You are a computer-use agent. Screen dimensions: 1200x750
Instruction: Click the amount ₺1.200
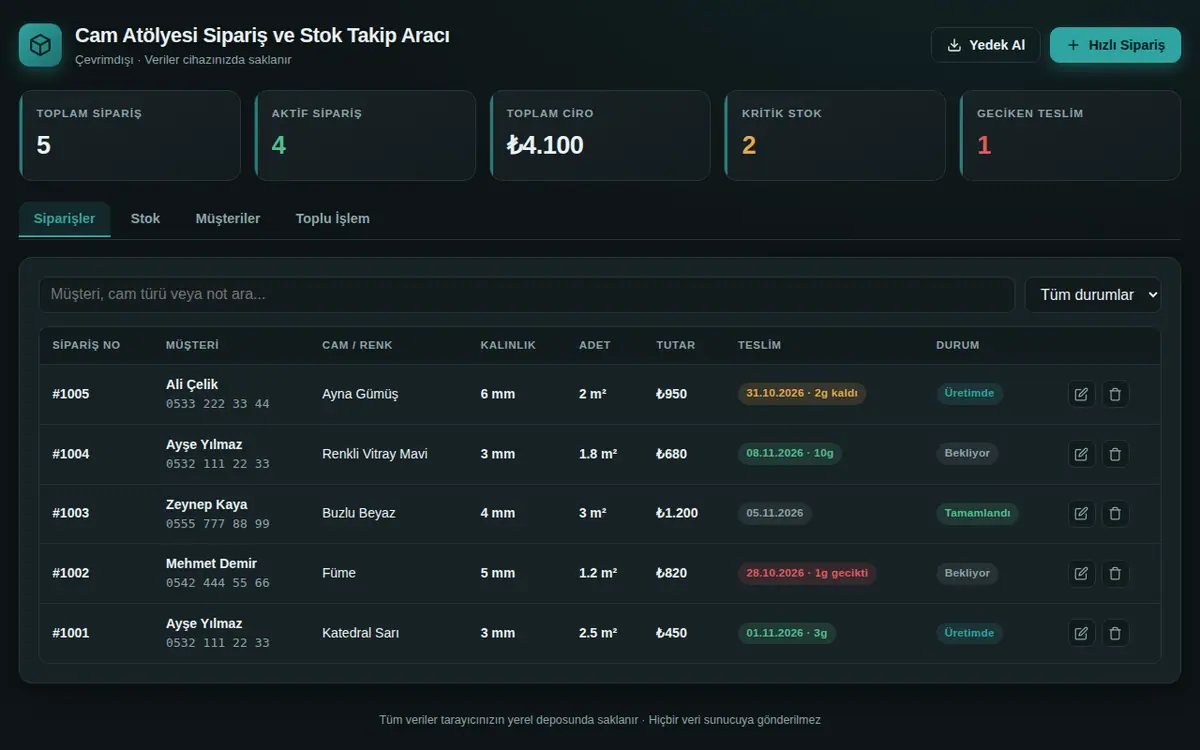click(x=677, y=513)
